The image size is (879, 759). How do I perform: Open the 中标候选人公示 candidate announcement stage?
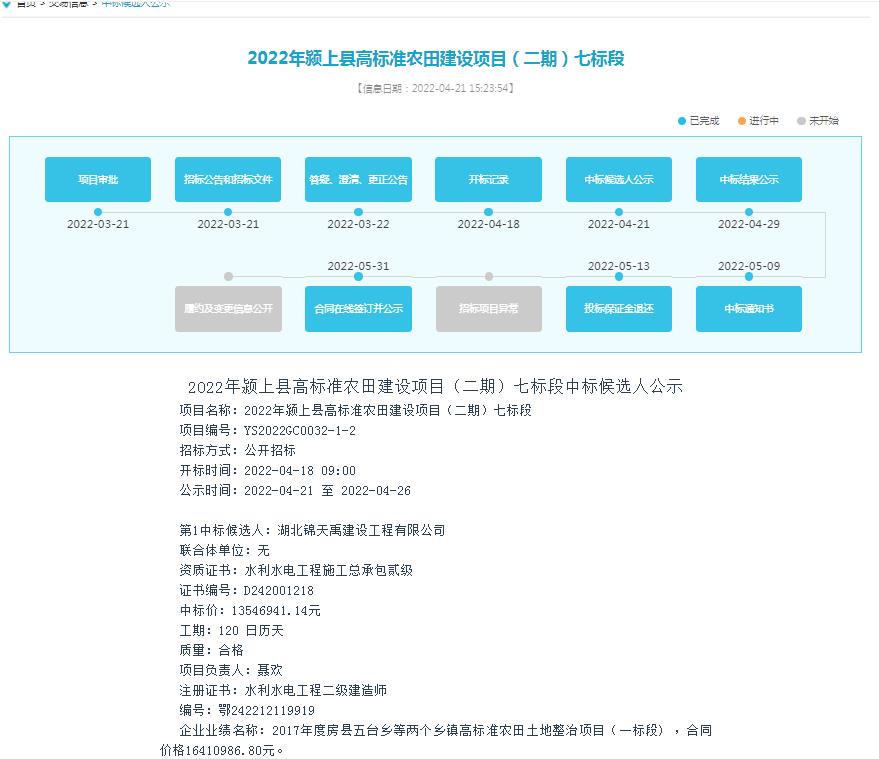[x=618, y=179]
